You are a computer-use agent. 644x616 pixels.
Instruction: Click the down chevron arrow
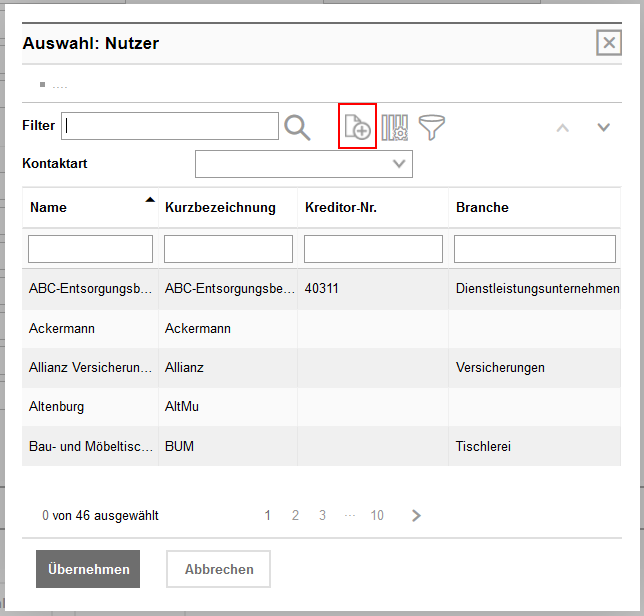click(x=603, y=127)
